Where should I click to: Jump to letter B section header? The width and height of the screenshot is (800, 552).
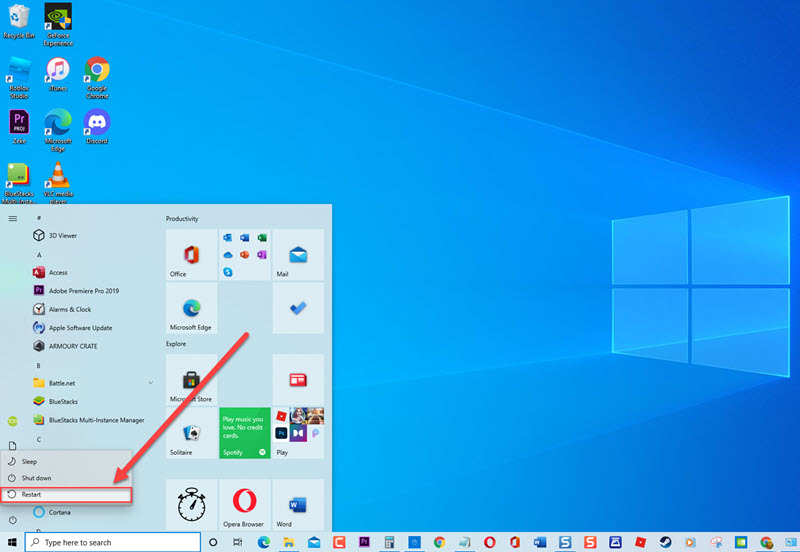38,365
